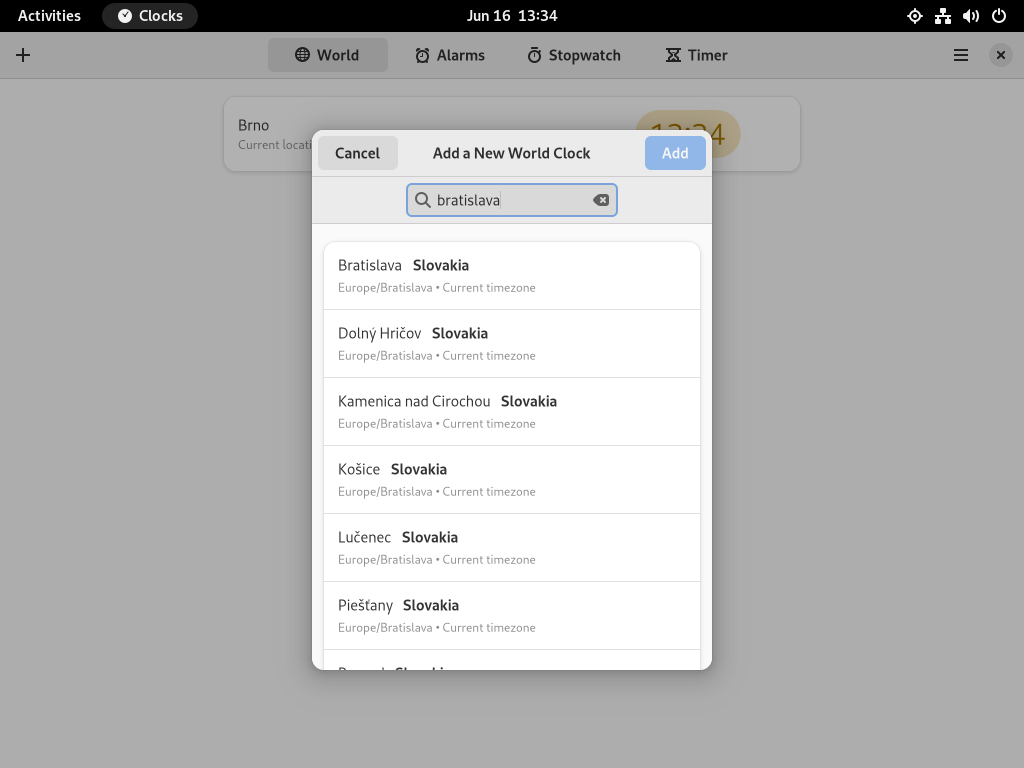Open the Activities overview
The width and height of the screenshot is (1024, 768).
pos(50,16)
